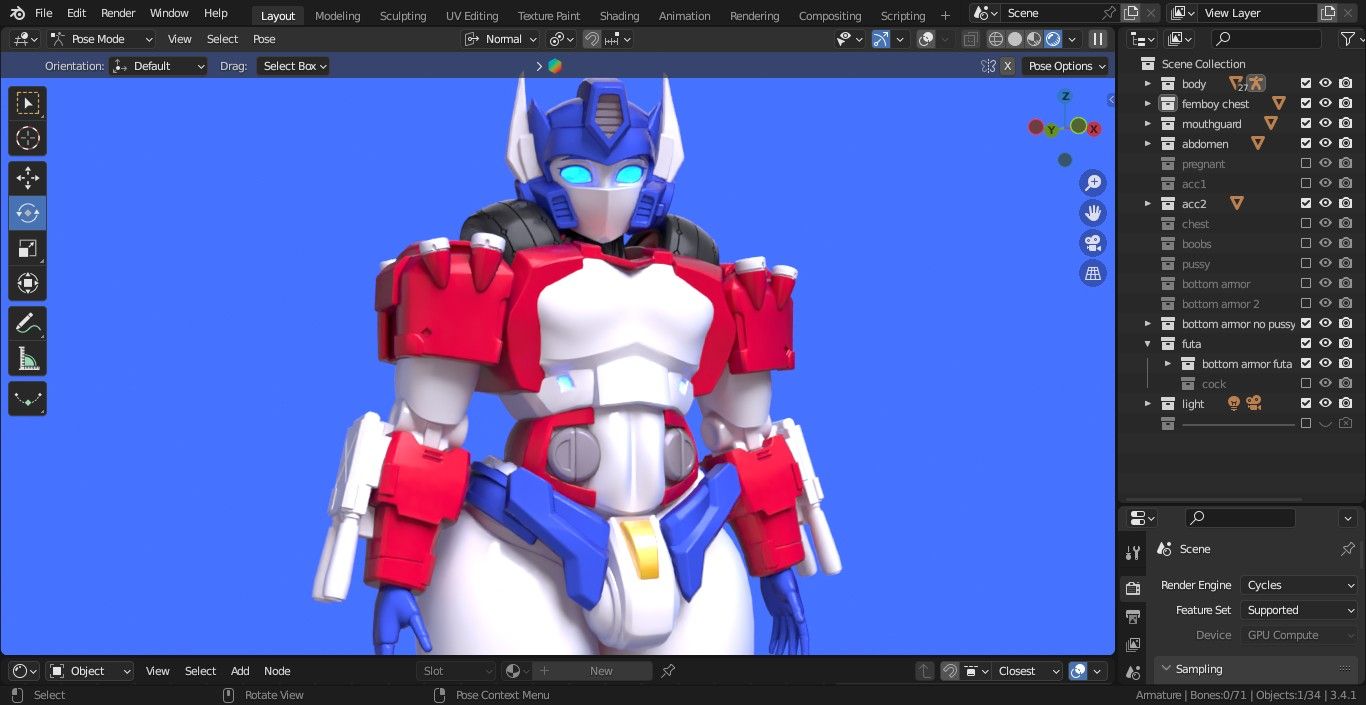Screen dimensions: 1366x705
Task: Switch to the Animation workspace tab
Action: [x=685, y=16]
